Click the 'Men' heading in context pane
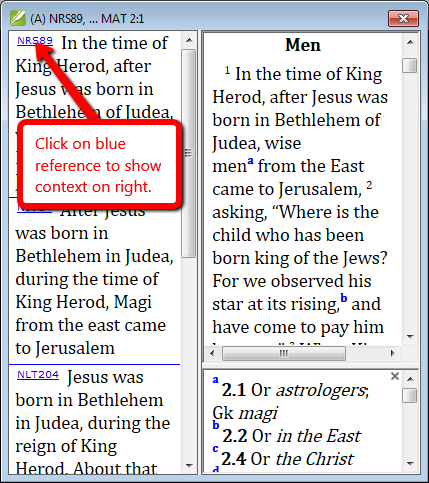 (x=303, y=45)
